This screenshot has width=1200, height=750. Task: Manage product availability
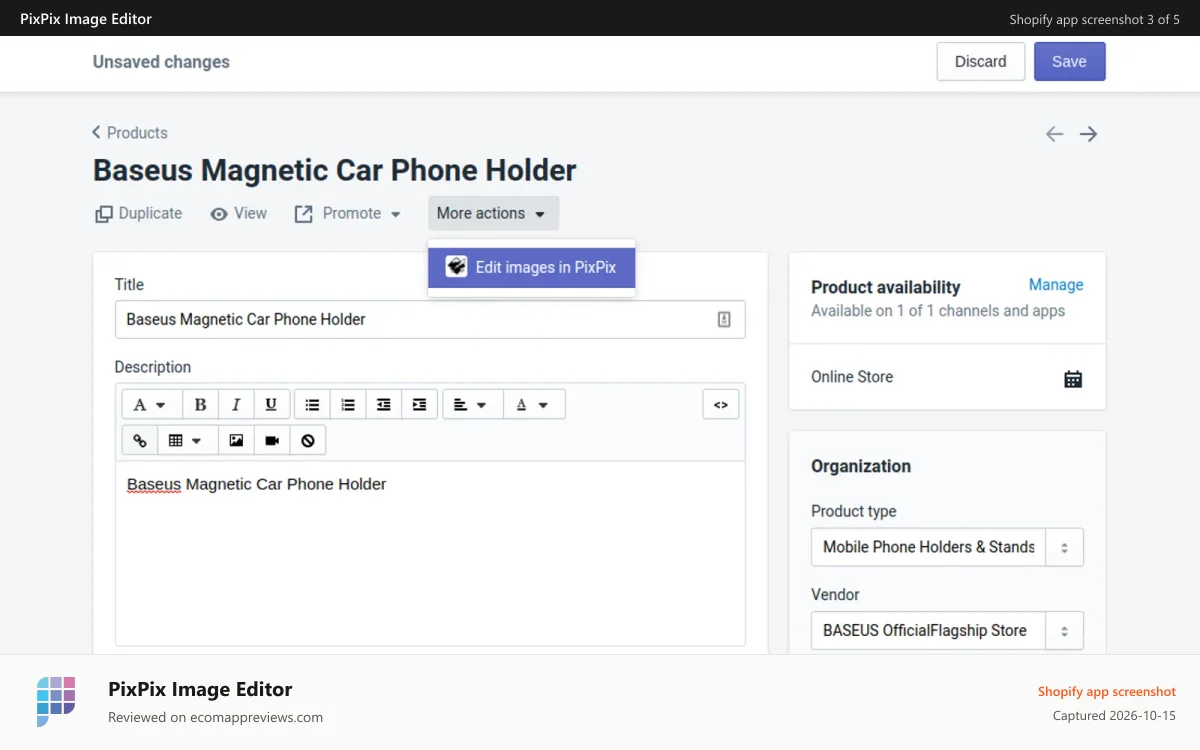coord(1056,285)
